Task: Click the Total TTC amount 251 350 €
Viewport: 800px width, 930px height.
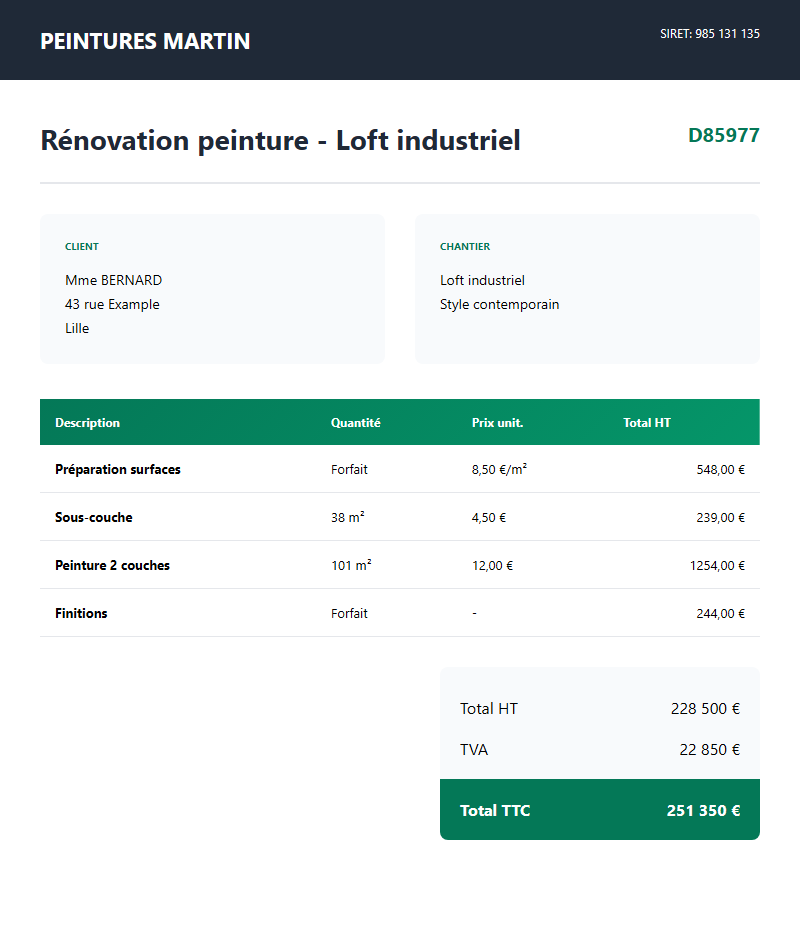Action: tap(703, 811)
